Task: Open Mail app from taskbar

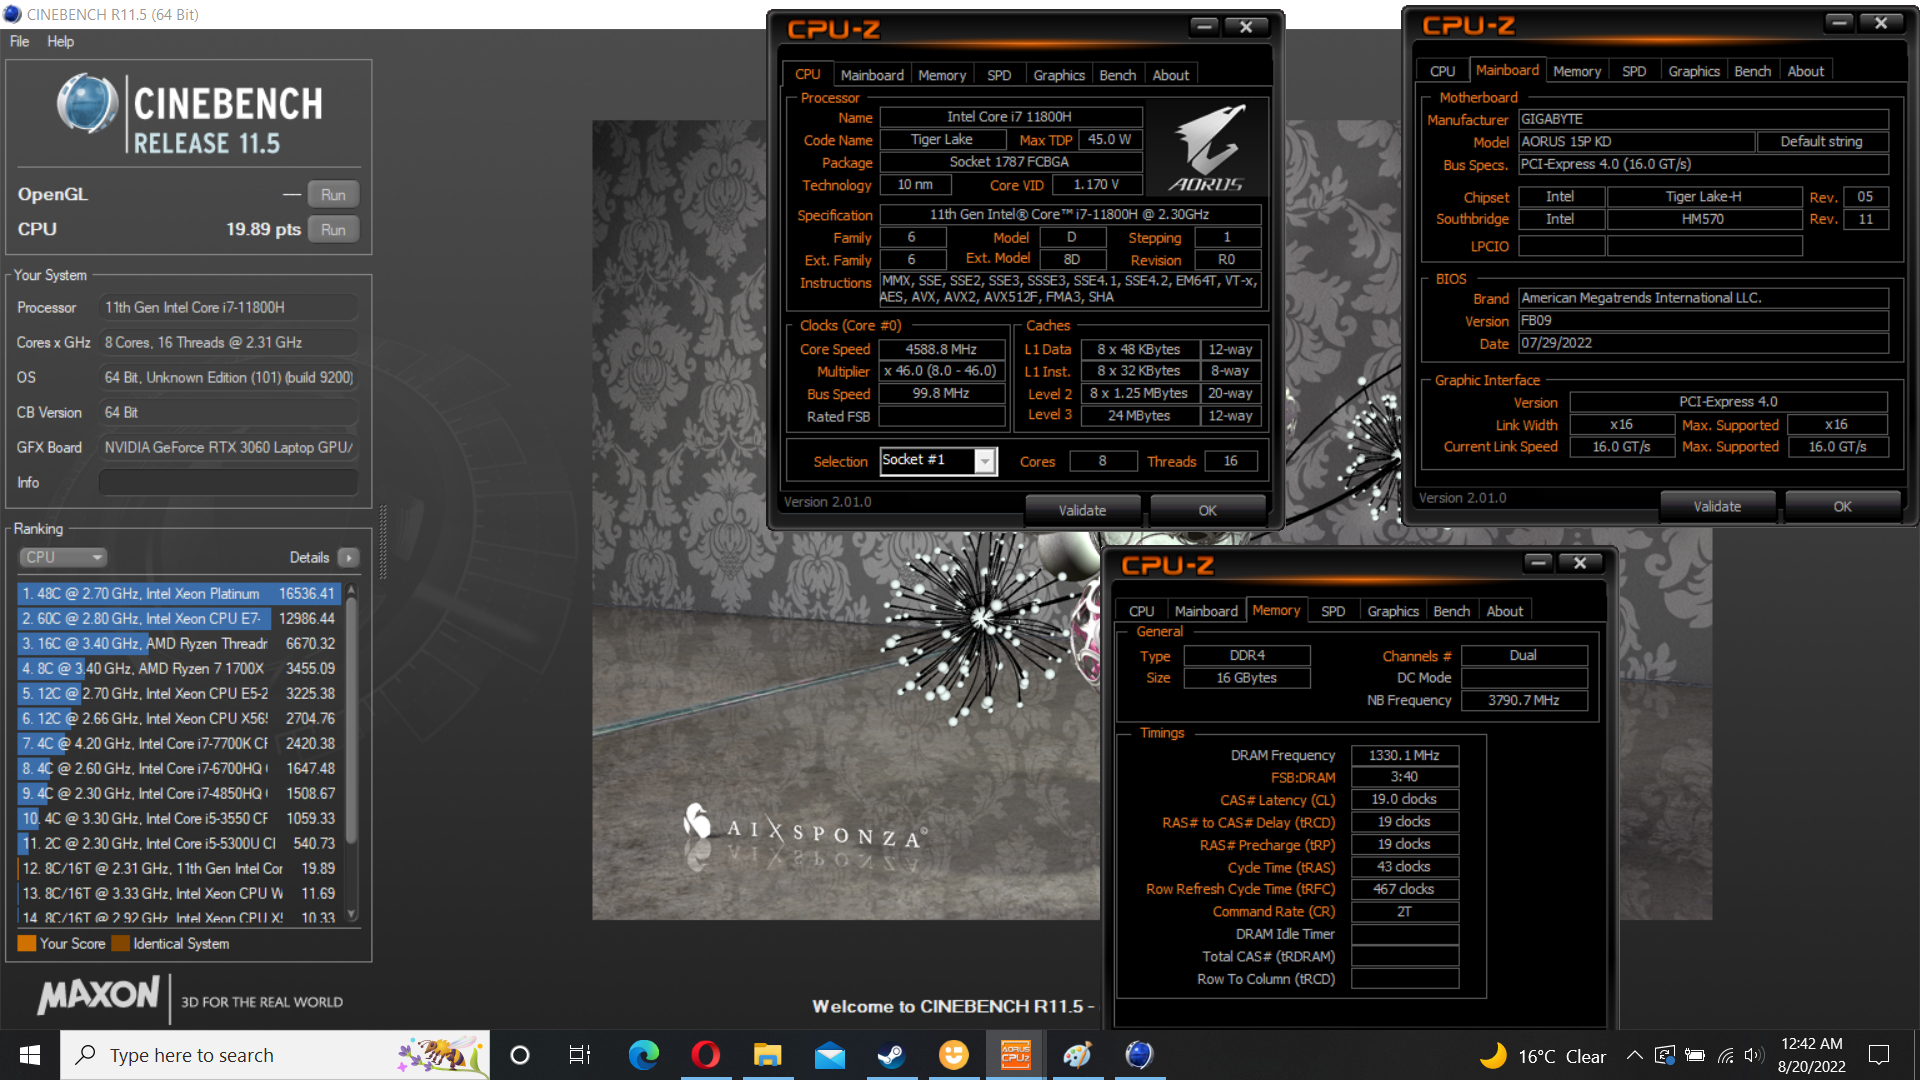Action: point(829,1055)
